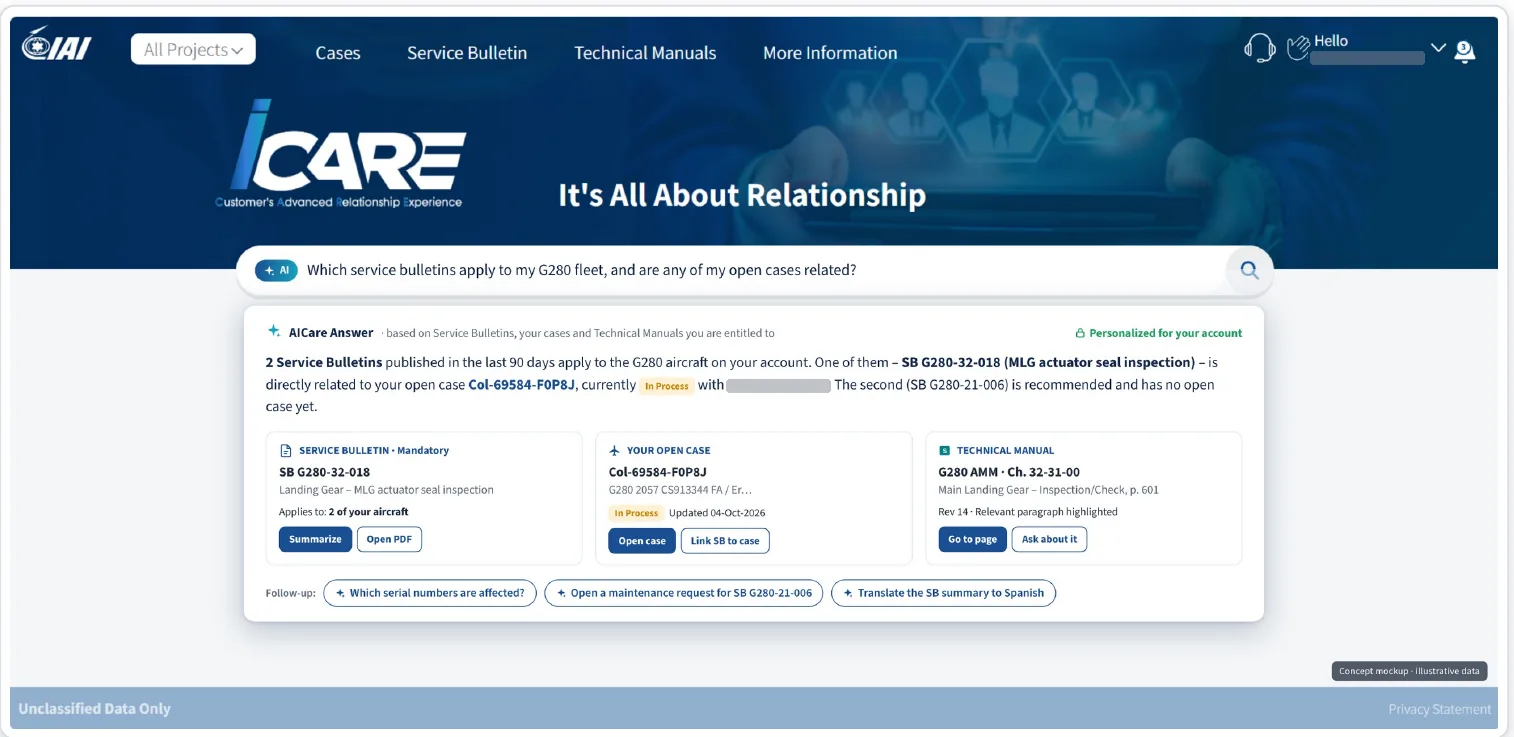Click the waving hand greeting icon
The image size is (1514, 737).
[1298, 48]
